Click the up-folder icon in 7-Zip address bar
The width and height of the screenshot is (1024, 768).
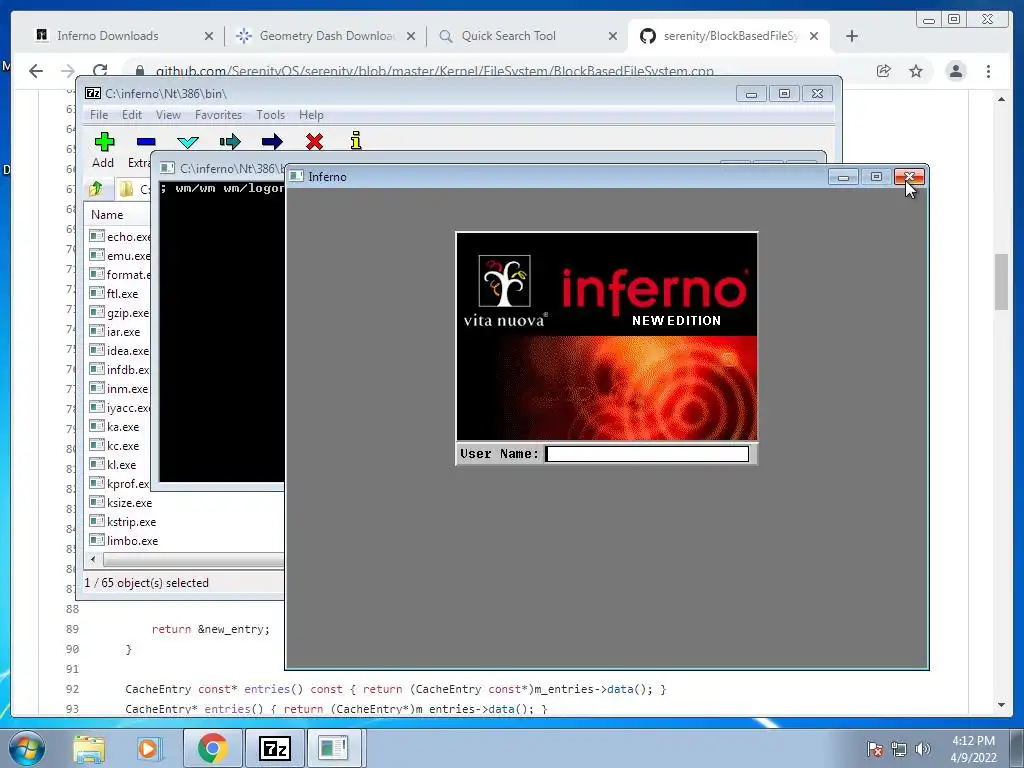[96, 189]
